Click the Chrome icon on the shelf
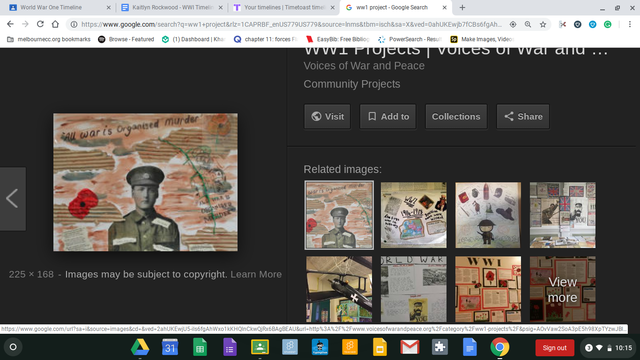Image resolution: width=640 pixels, height=360 pixels. 500,347
